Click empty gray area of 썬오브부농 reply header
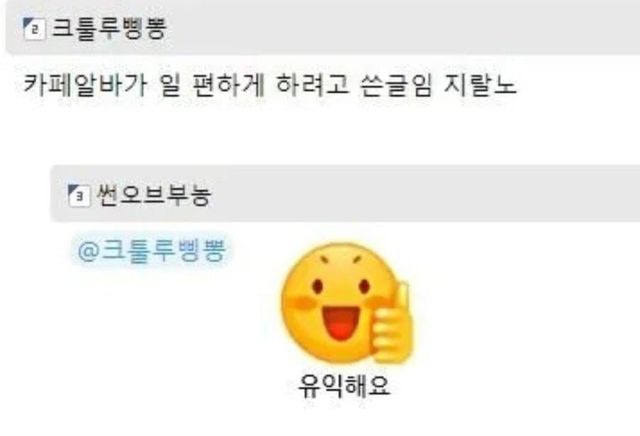The height and width of the screenshot is (436, 640). pos(424,194)
